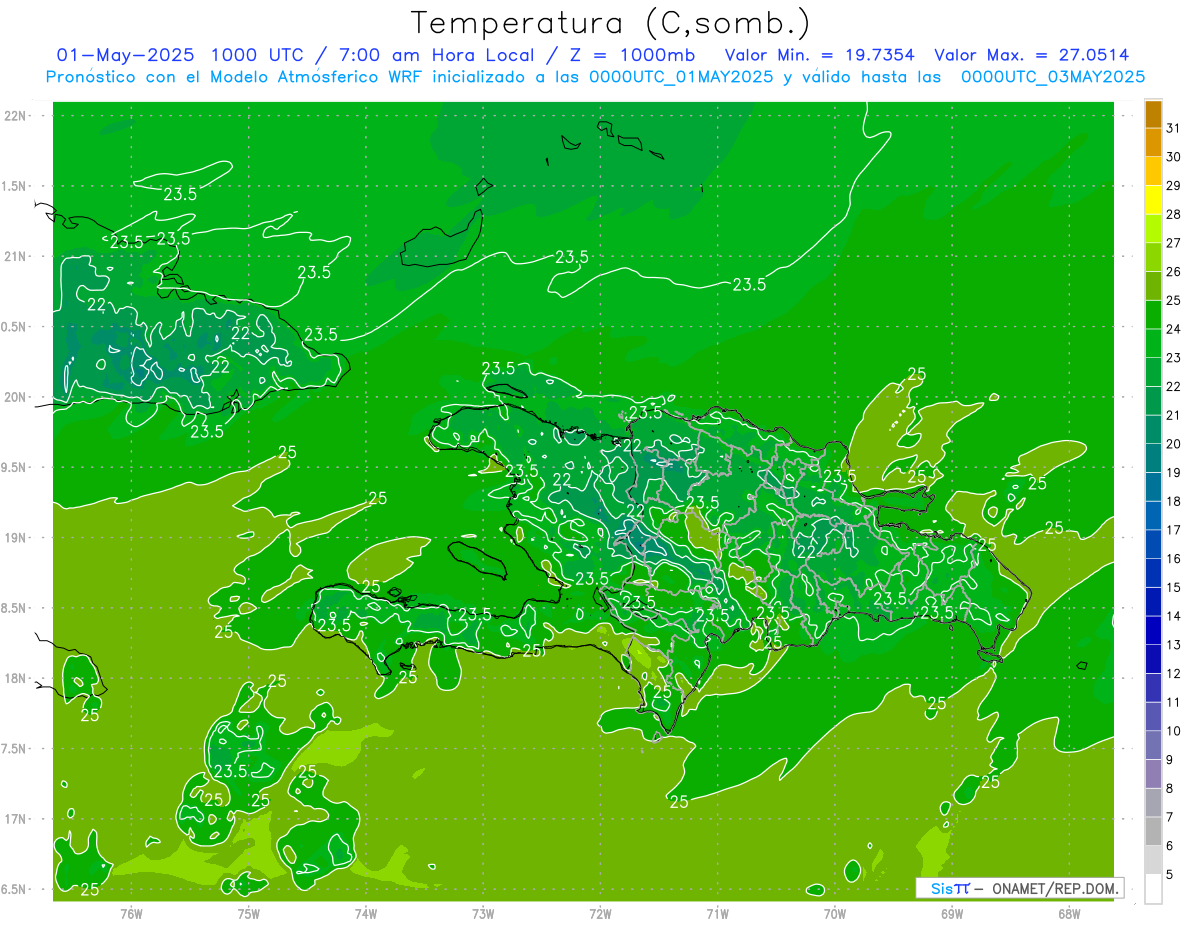
Task: Click the blue colorbar swatch between 15 and 16
Action: [1153, 572]
